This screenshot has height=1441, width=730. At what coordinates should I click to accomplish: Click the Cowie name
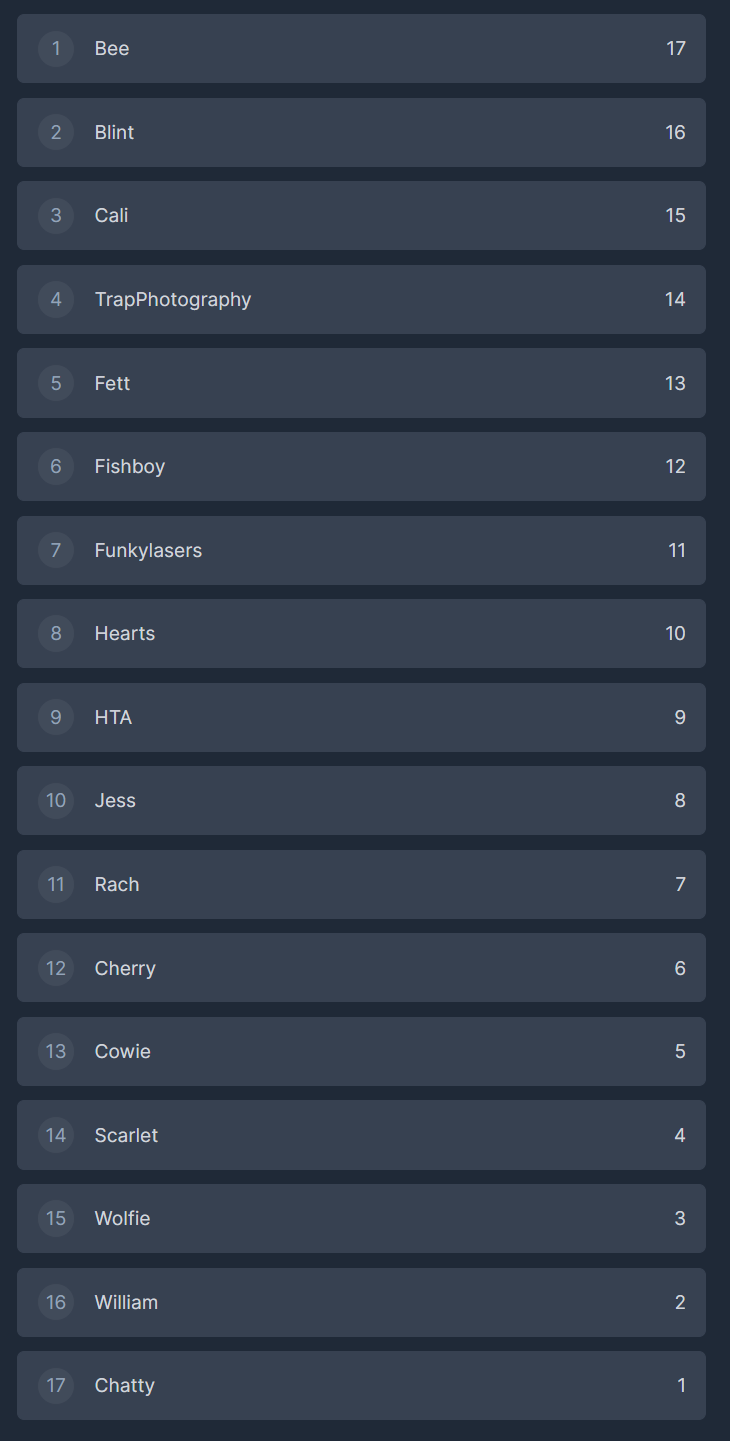click(x=123, y=1051)
